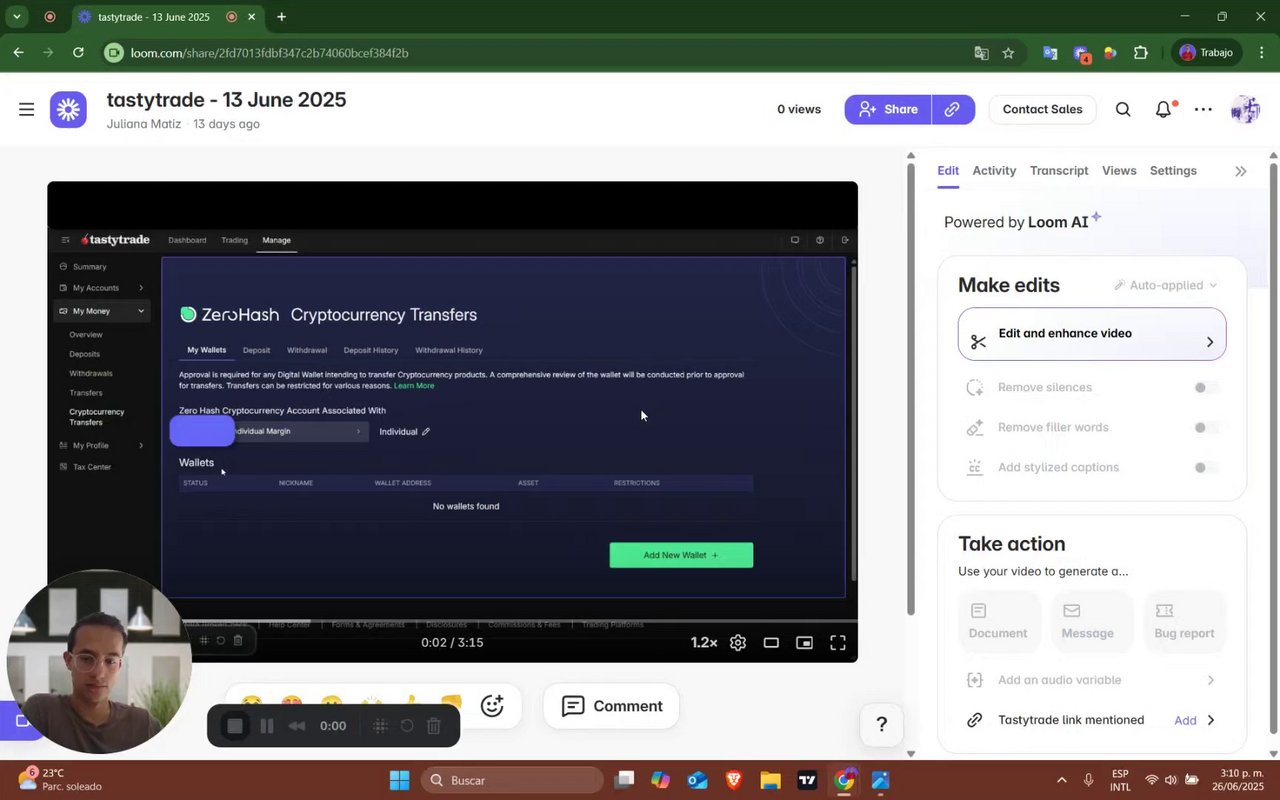Switch to the Settings tab

coord(1173,171)
